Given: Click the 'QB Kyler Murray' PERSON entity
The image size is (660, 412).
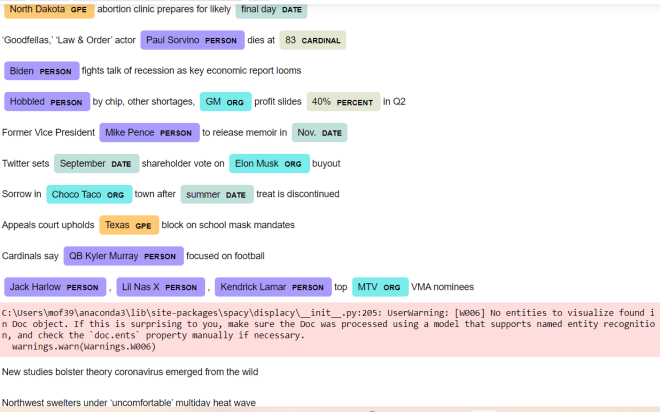Looking at the screenshot, I should (x=123, y=256).
